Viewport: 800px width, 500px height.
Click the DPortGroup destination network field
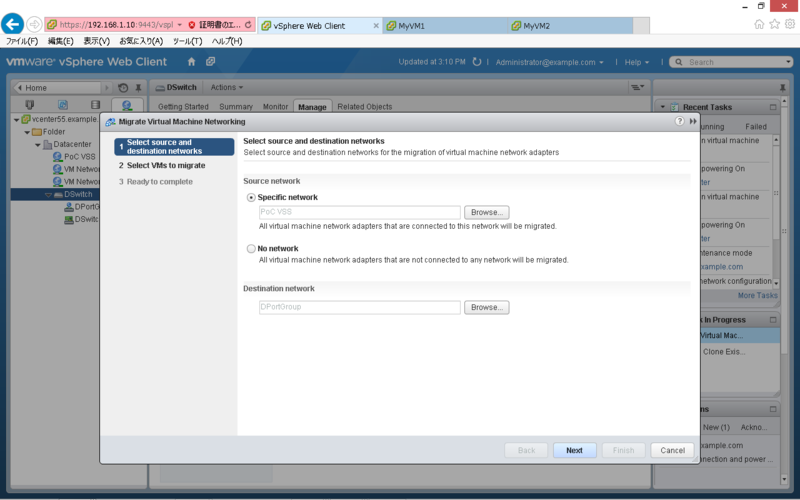pos(360,307)
